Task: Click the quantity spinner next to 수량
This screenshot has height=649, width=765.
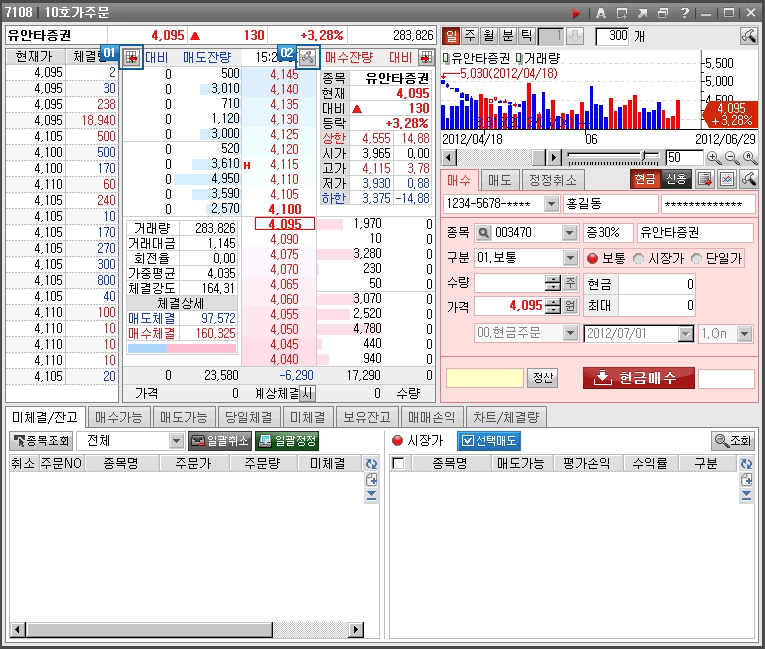Action: click(x=553, y=283)
